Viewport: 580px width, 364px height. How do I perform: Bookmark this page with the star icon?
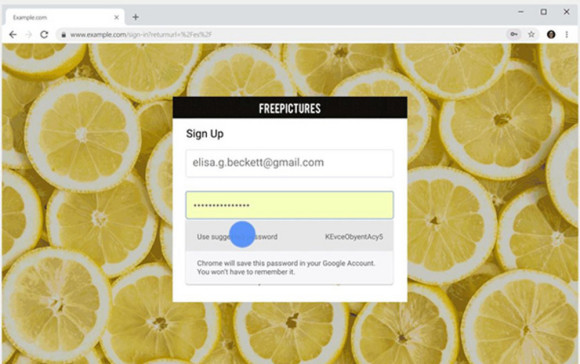[x=531, y=34]
